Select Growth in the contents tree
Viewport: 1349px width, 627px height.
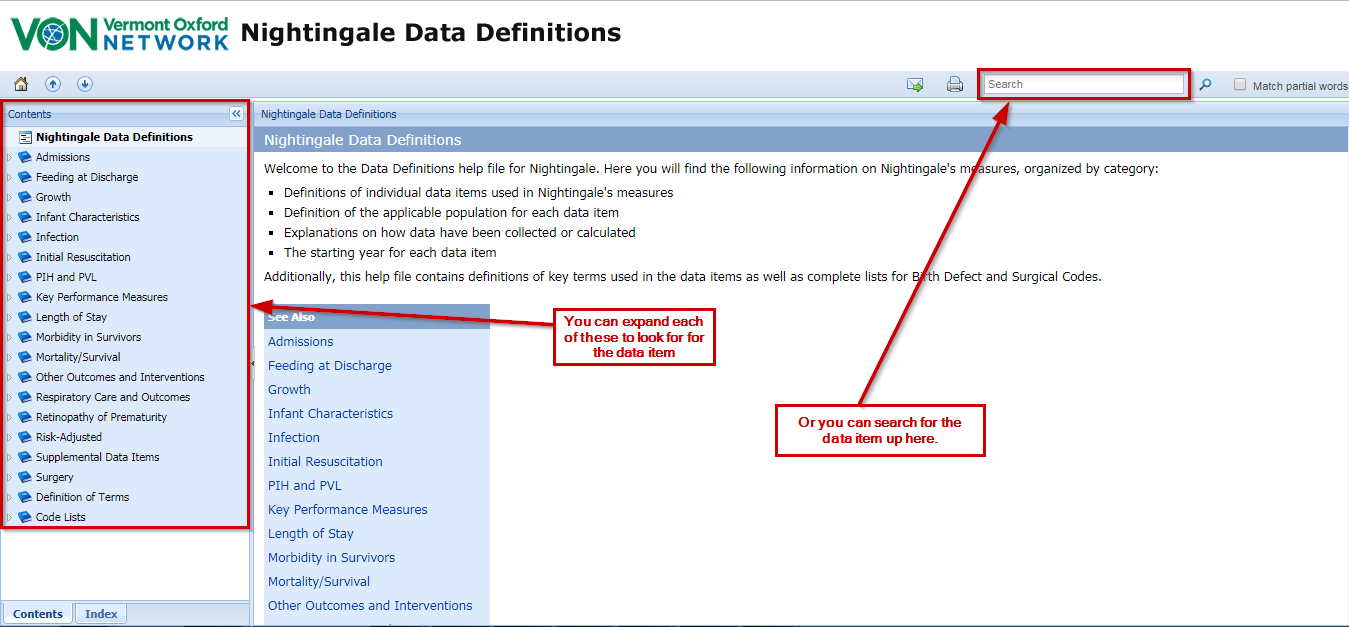(x=53, y=197)
